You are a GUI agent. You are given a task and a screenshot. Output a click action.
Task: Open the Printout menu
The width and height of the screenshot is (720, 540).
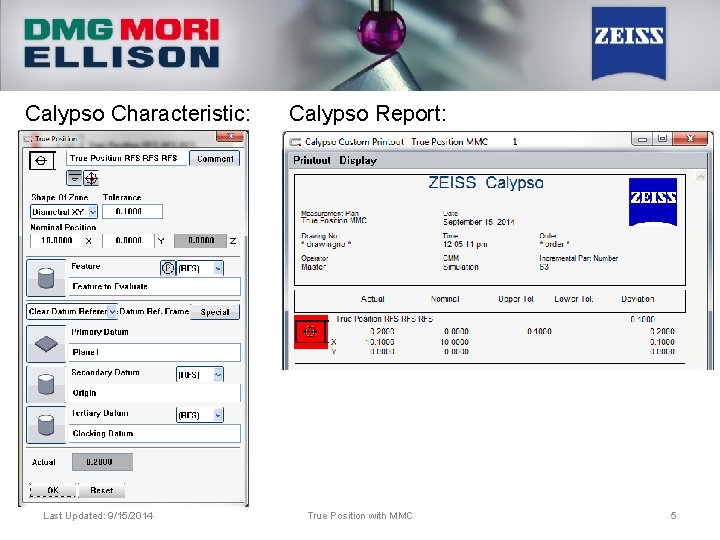pyautogui.click(x=312, y=160)
